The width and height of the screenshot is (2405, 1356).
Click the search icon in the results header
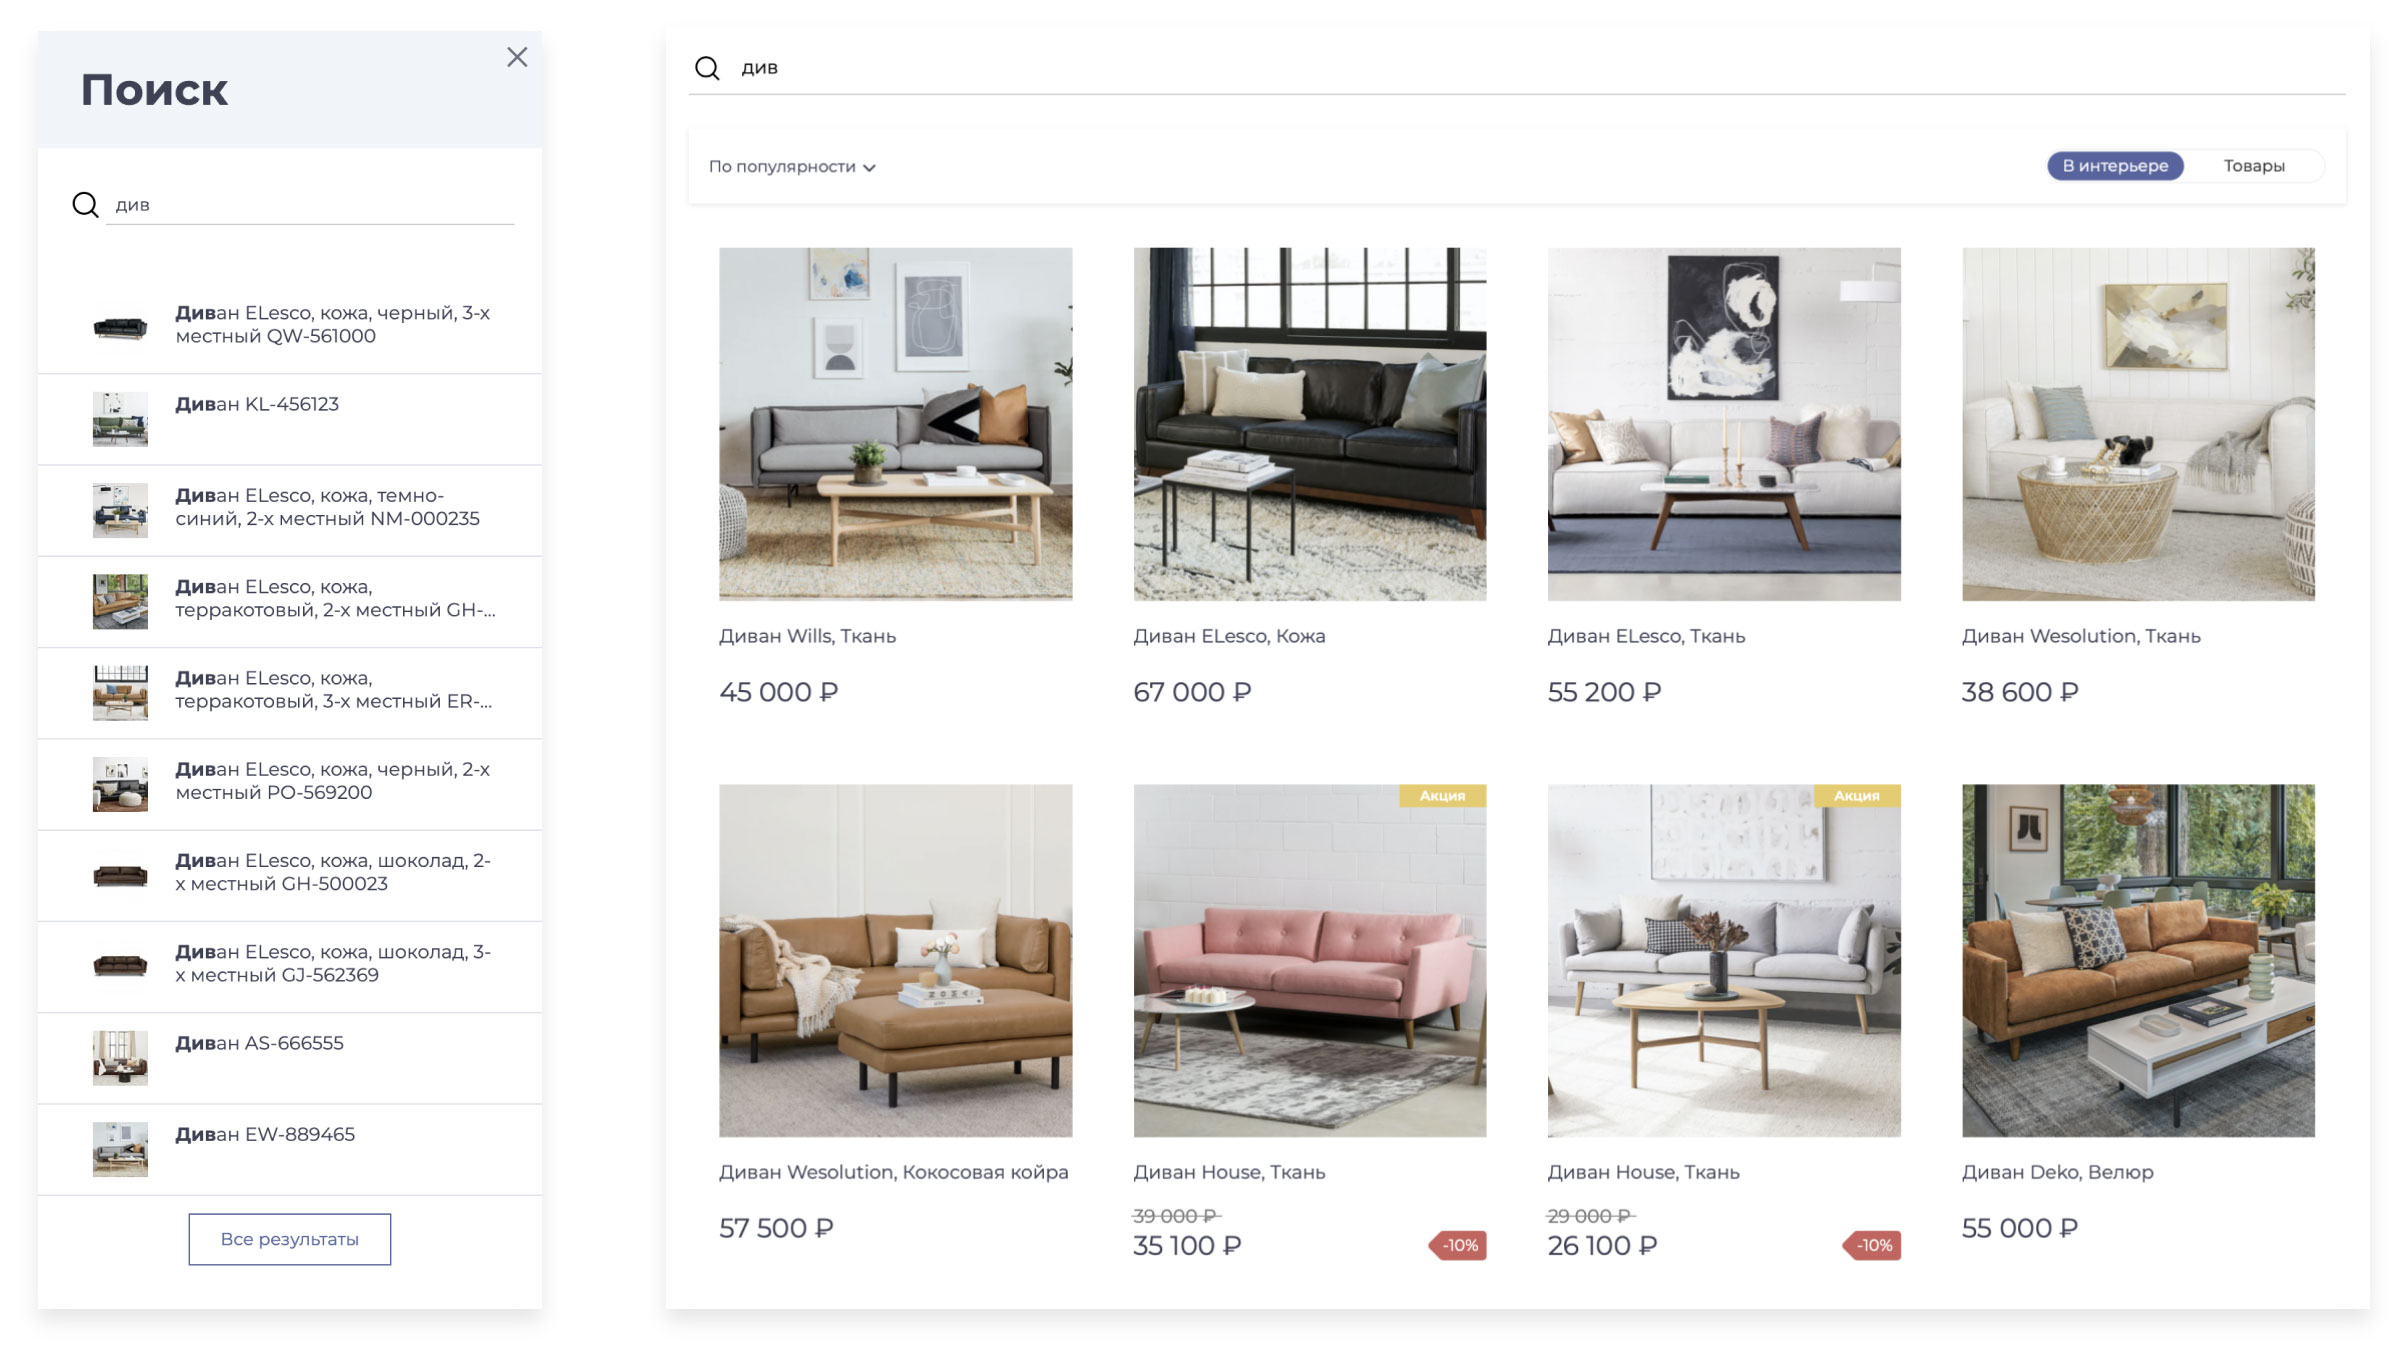click(x=707, y=68)
